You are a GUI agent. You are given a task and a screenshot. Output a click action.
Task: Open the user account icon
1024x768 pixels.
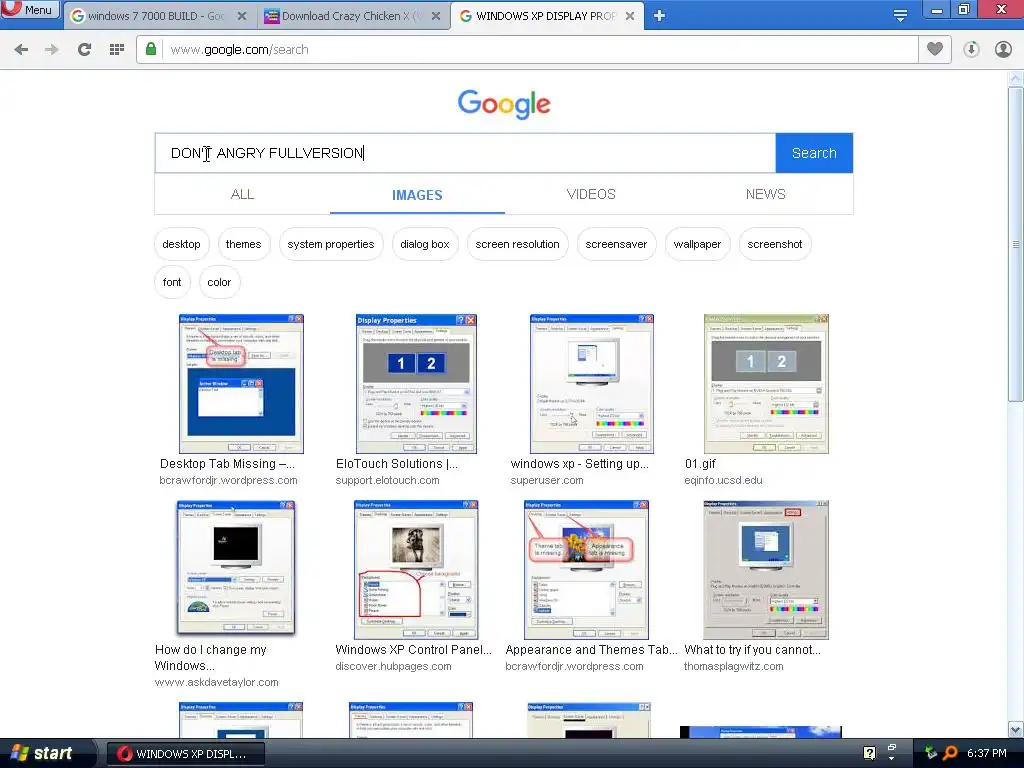coord(1003,50)
